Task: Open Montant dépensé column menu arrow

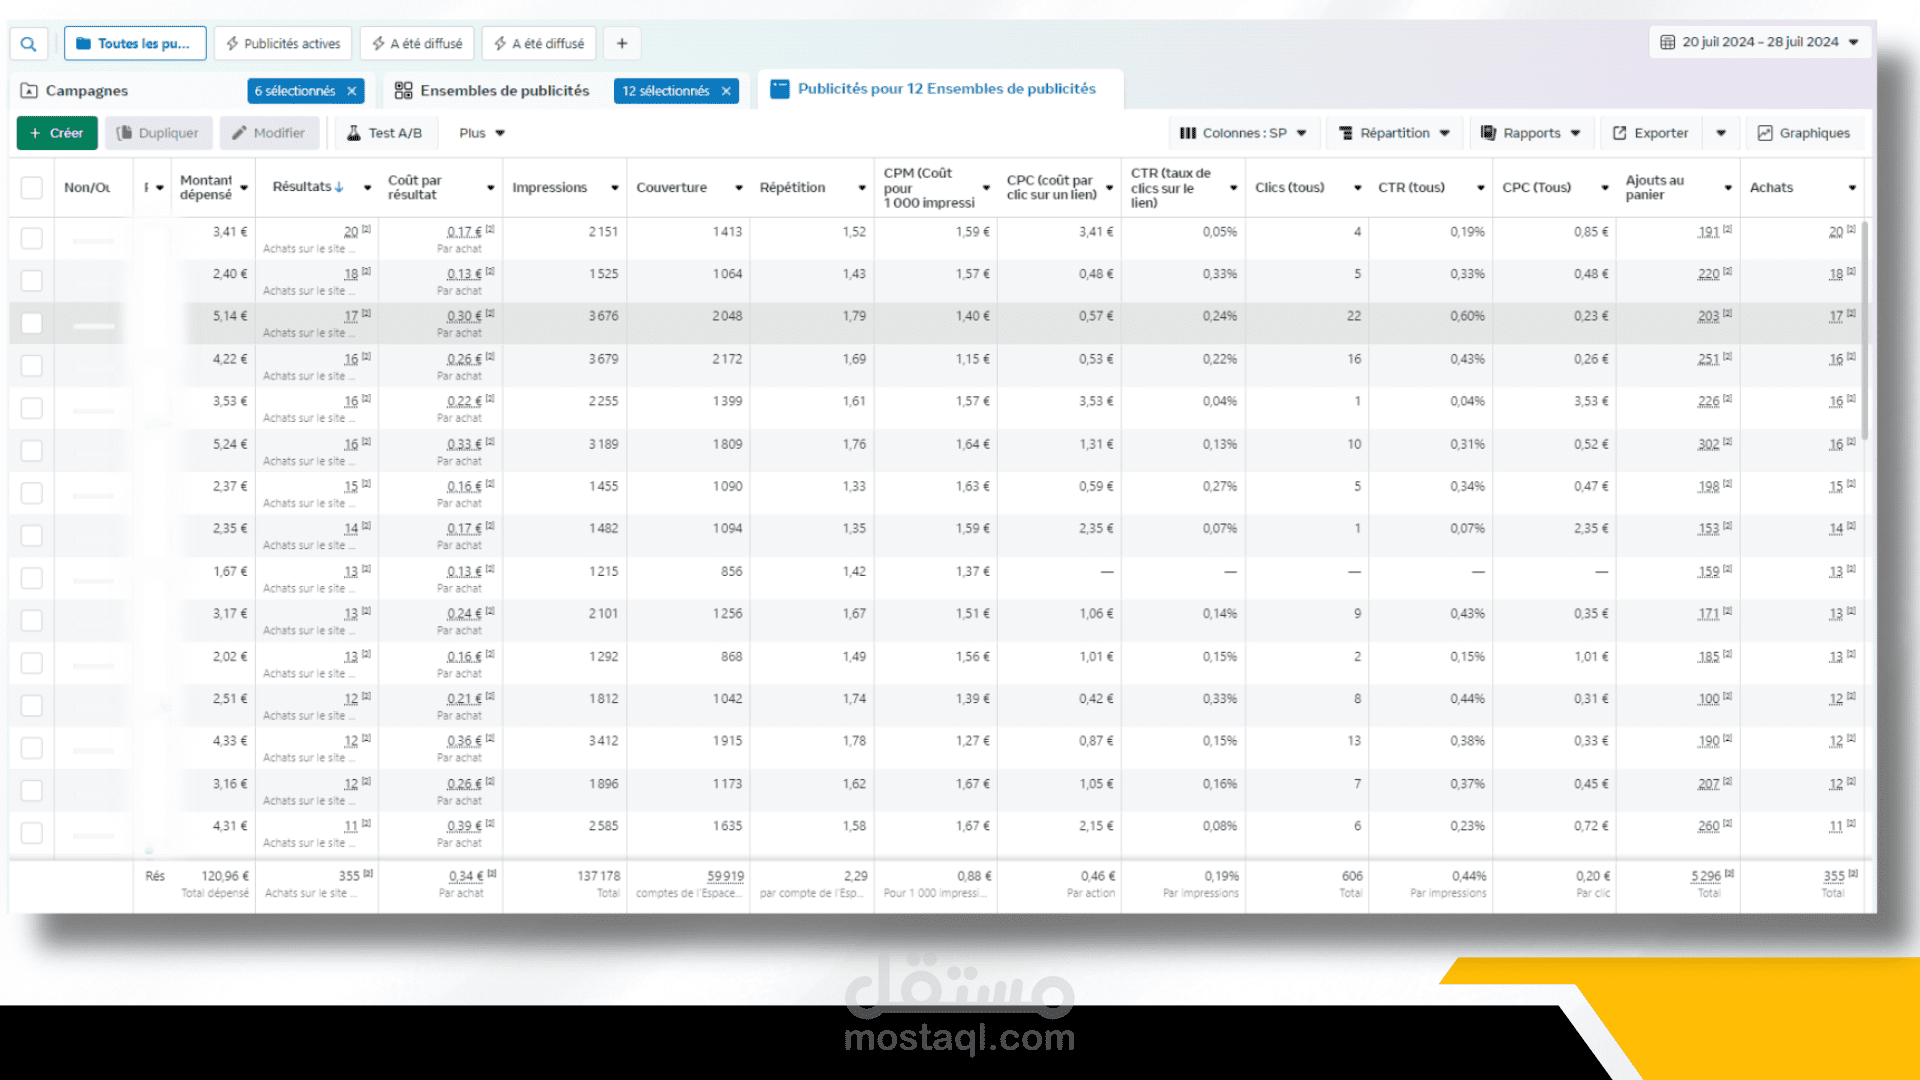Action: [243, 188]
